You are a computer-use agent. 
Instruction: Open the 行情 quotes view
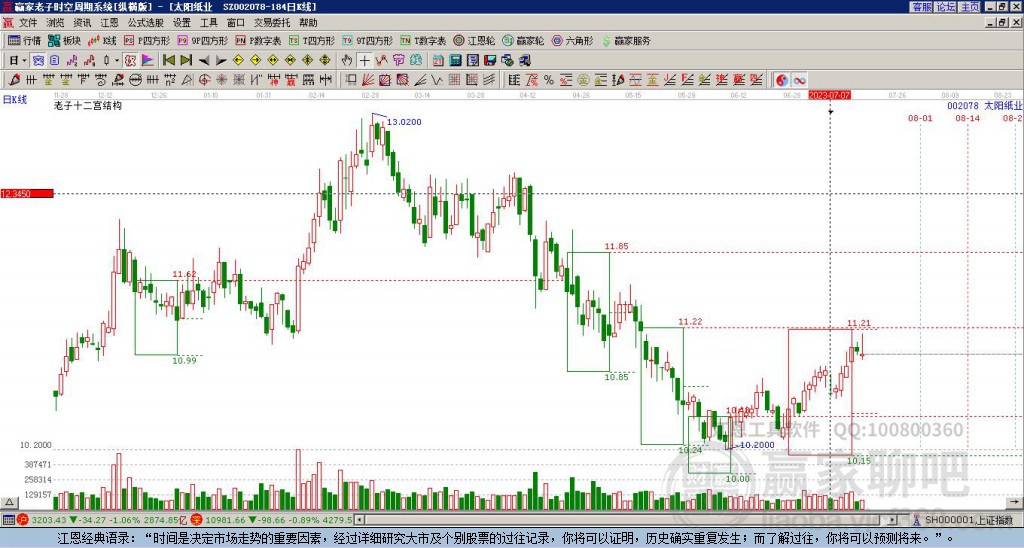tap(25, 41)
